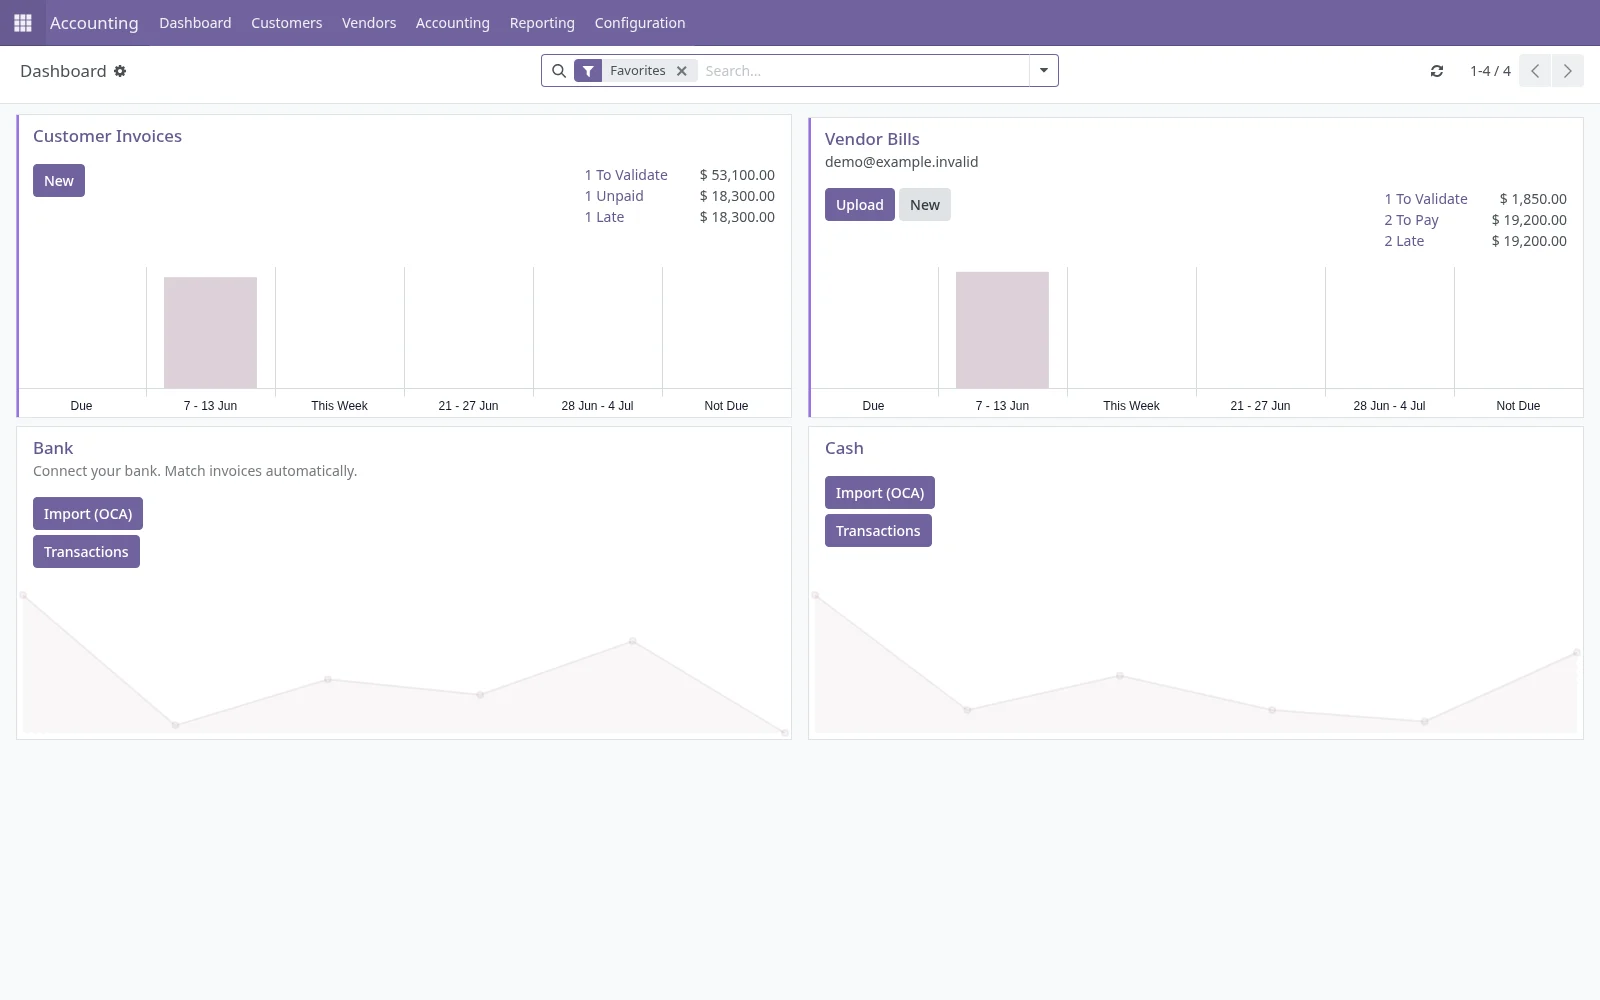
Task: Open Transactions in Bank card
Action: pos(86,552)
